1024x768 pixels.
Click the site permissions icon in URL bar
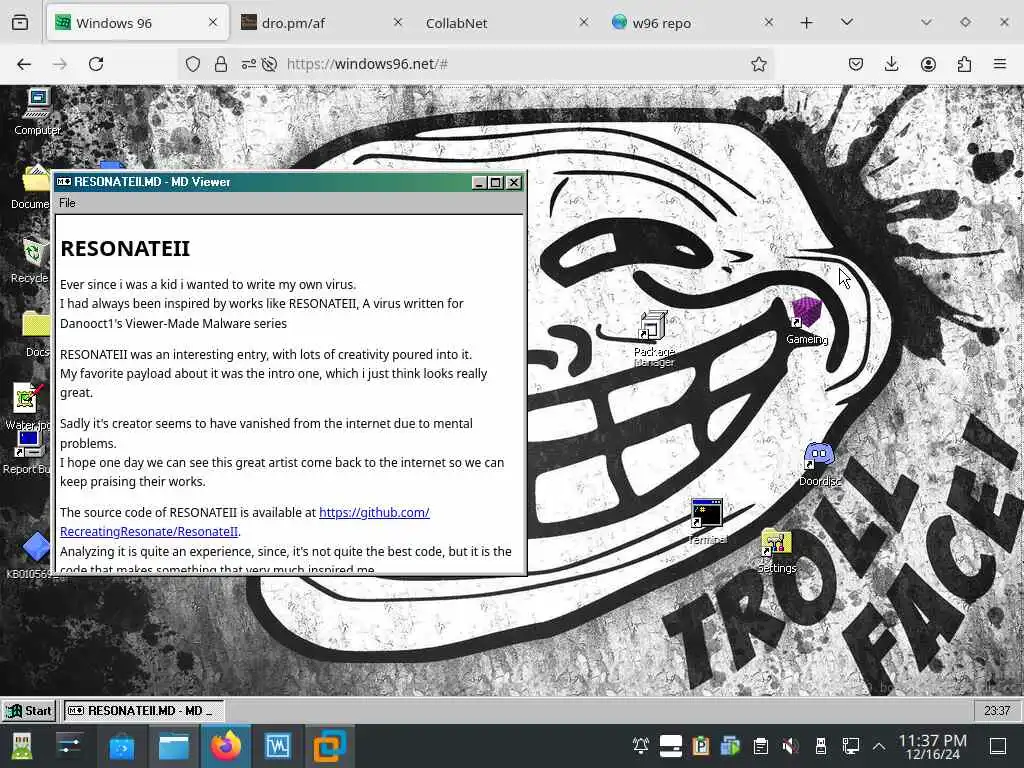tap(249, 64)
